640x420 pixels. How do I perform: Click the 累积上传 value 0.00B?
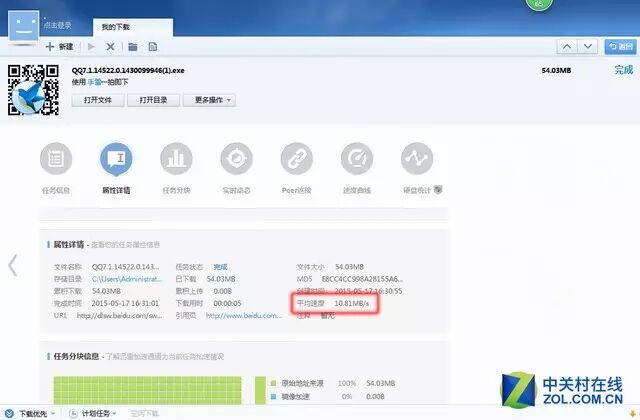click(x=222, y=291)
